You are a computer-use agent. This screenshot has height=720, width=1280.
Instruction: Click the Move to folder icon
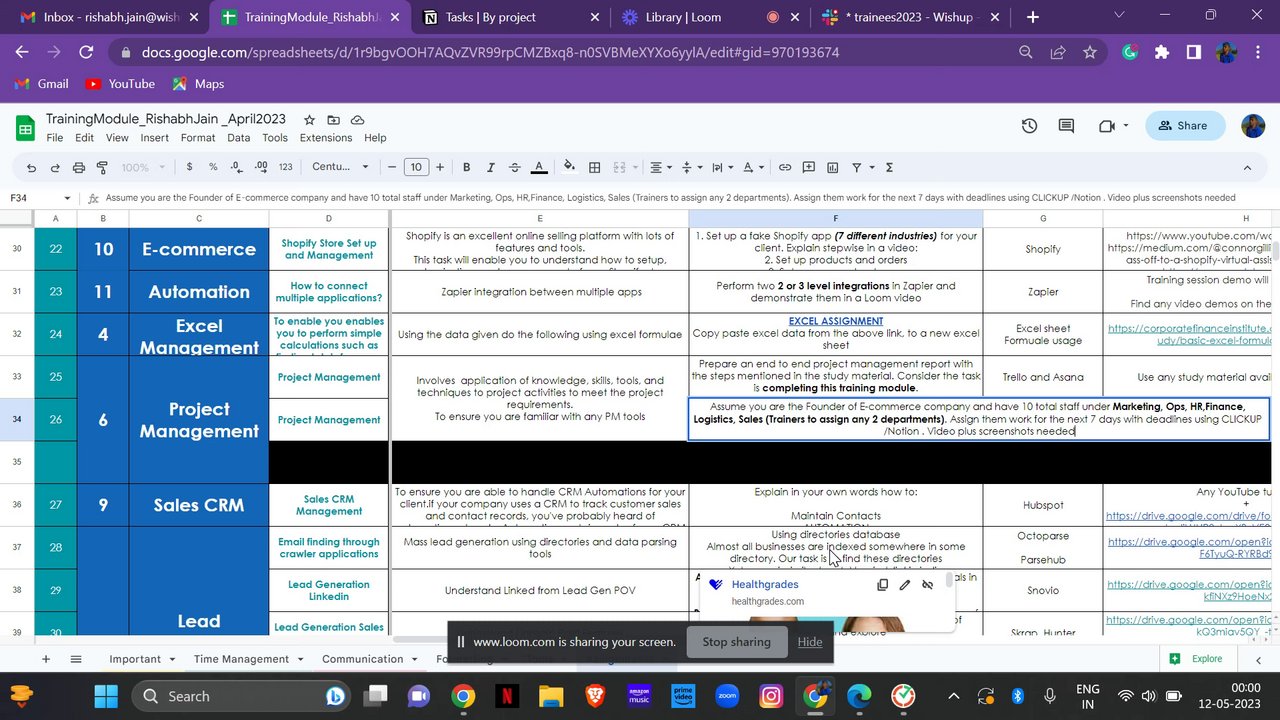[333, 120]
